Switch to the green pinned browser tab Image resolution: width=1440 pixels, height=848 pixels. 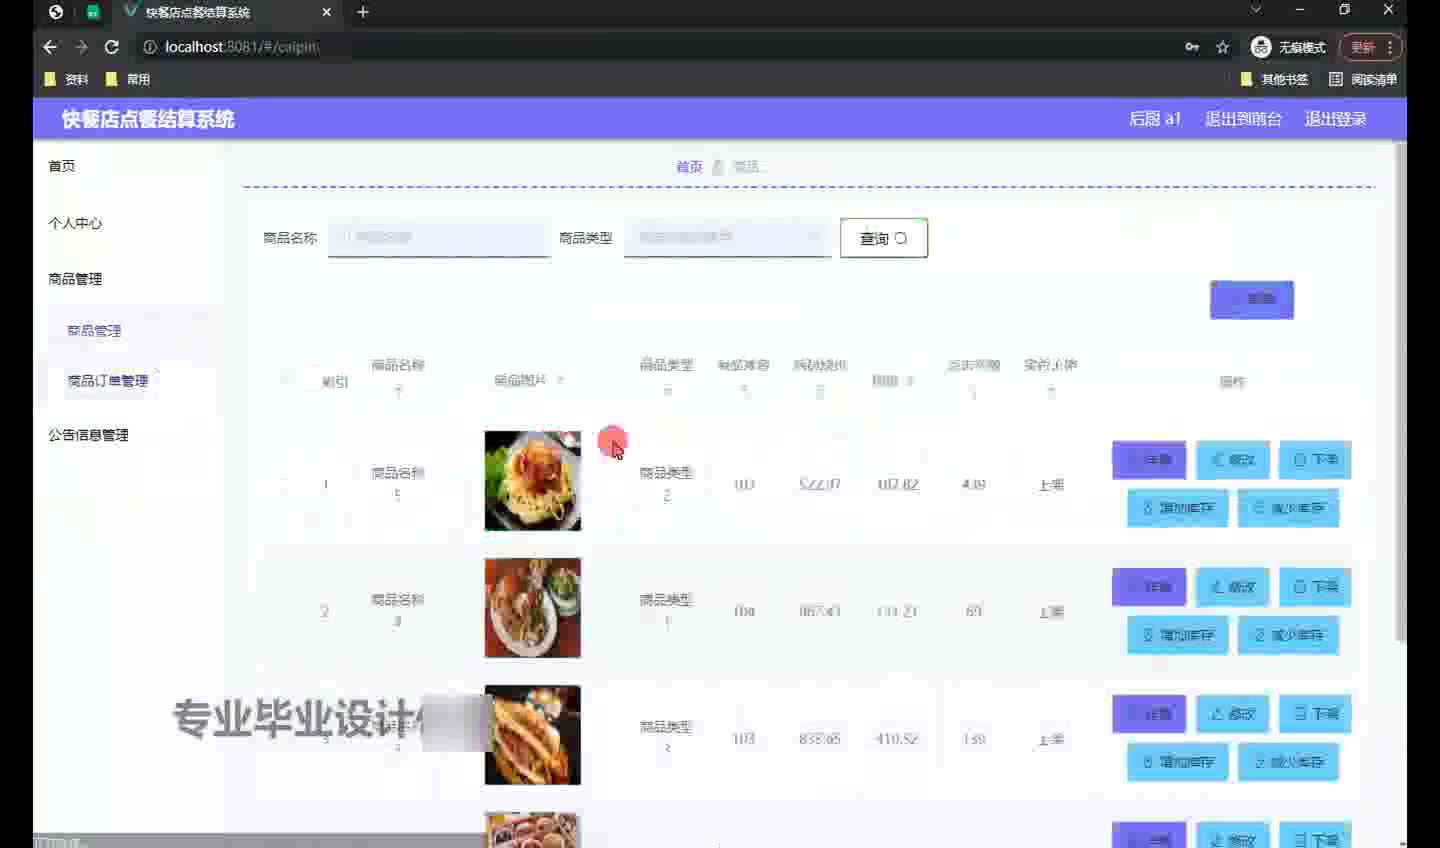click(x=92, y=12)
